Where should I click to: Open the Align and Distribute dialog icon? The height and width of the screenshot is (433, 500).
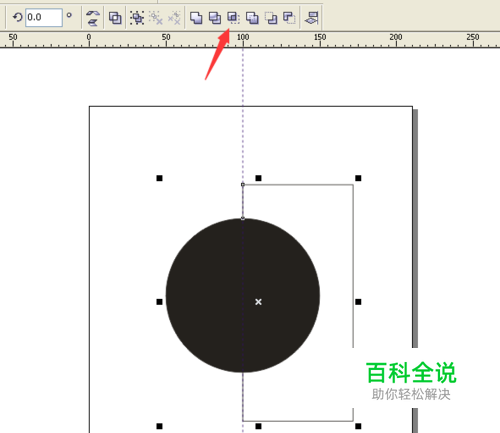click(x=312, y=18)
